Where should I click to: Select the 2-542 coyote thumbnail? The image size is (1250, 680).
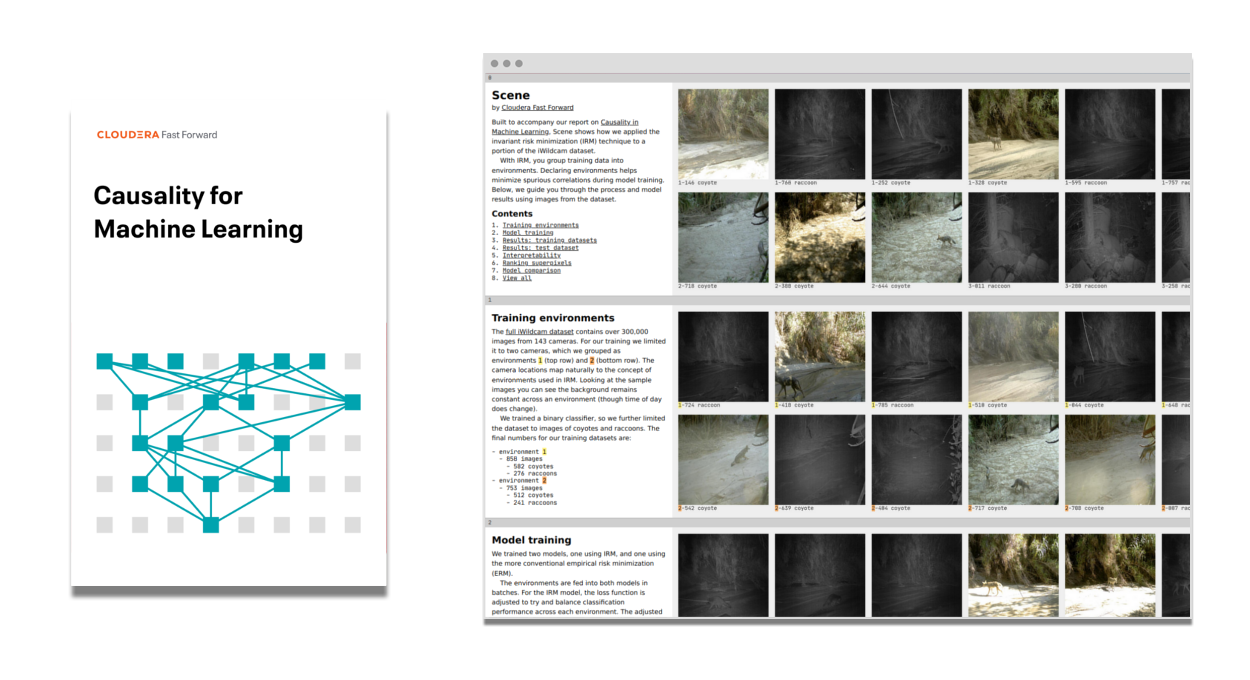point(723,459)
